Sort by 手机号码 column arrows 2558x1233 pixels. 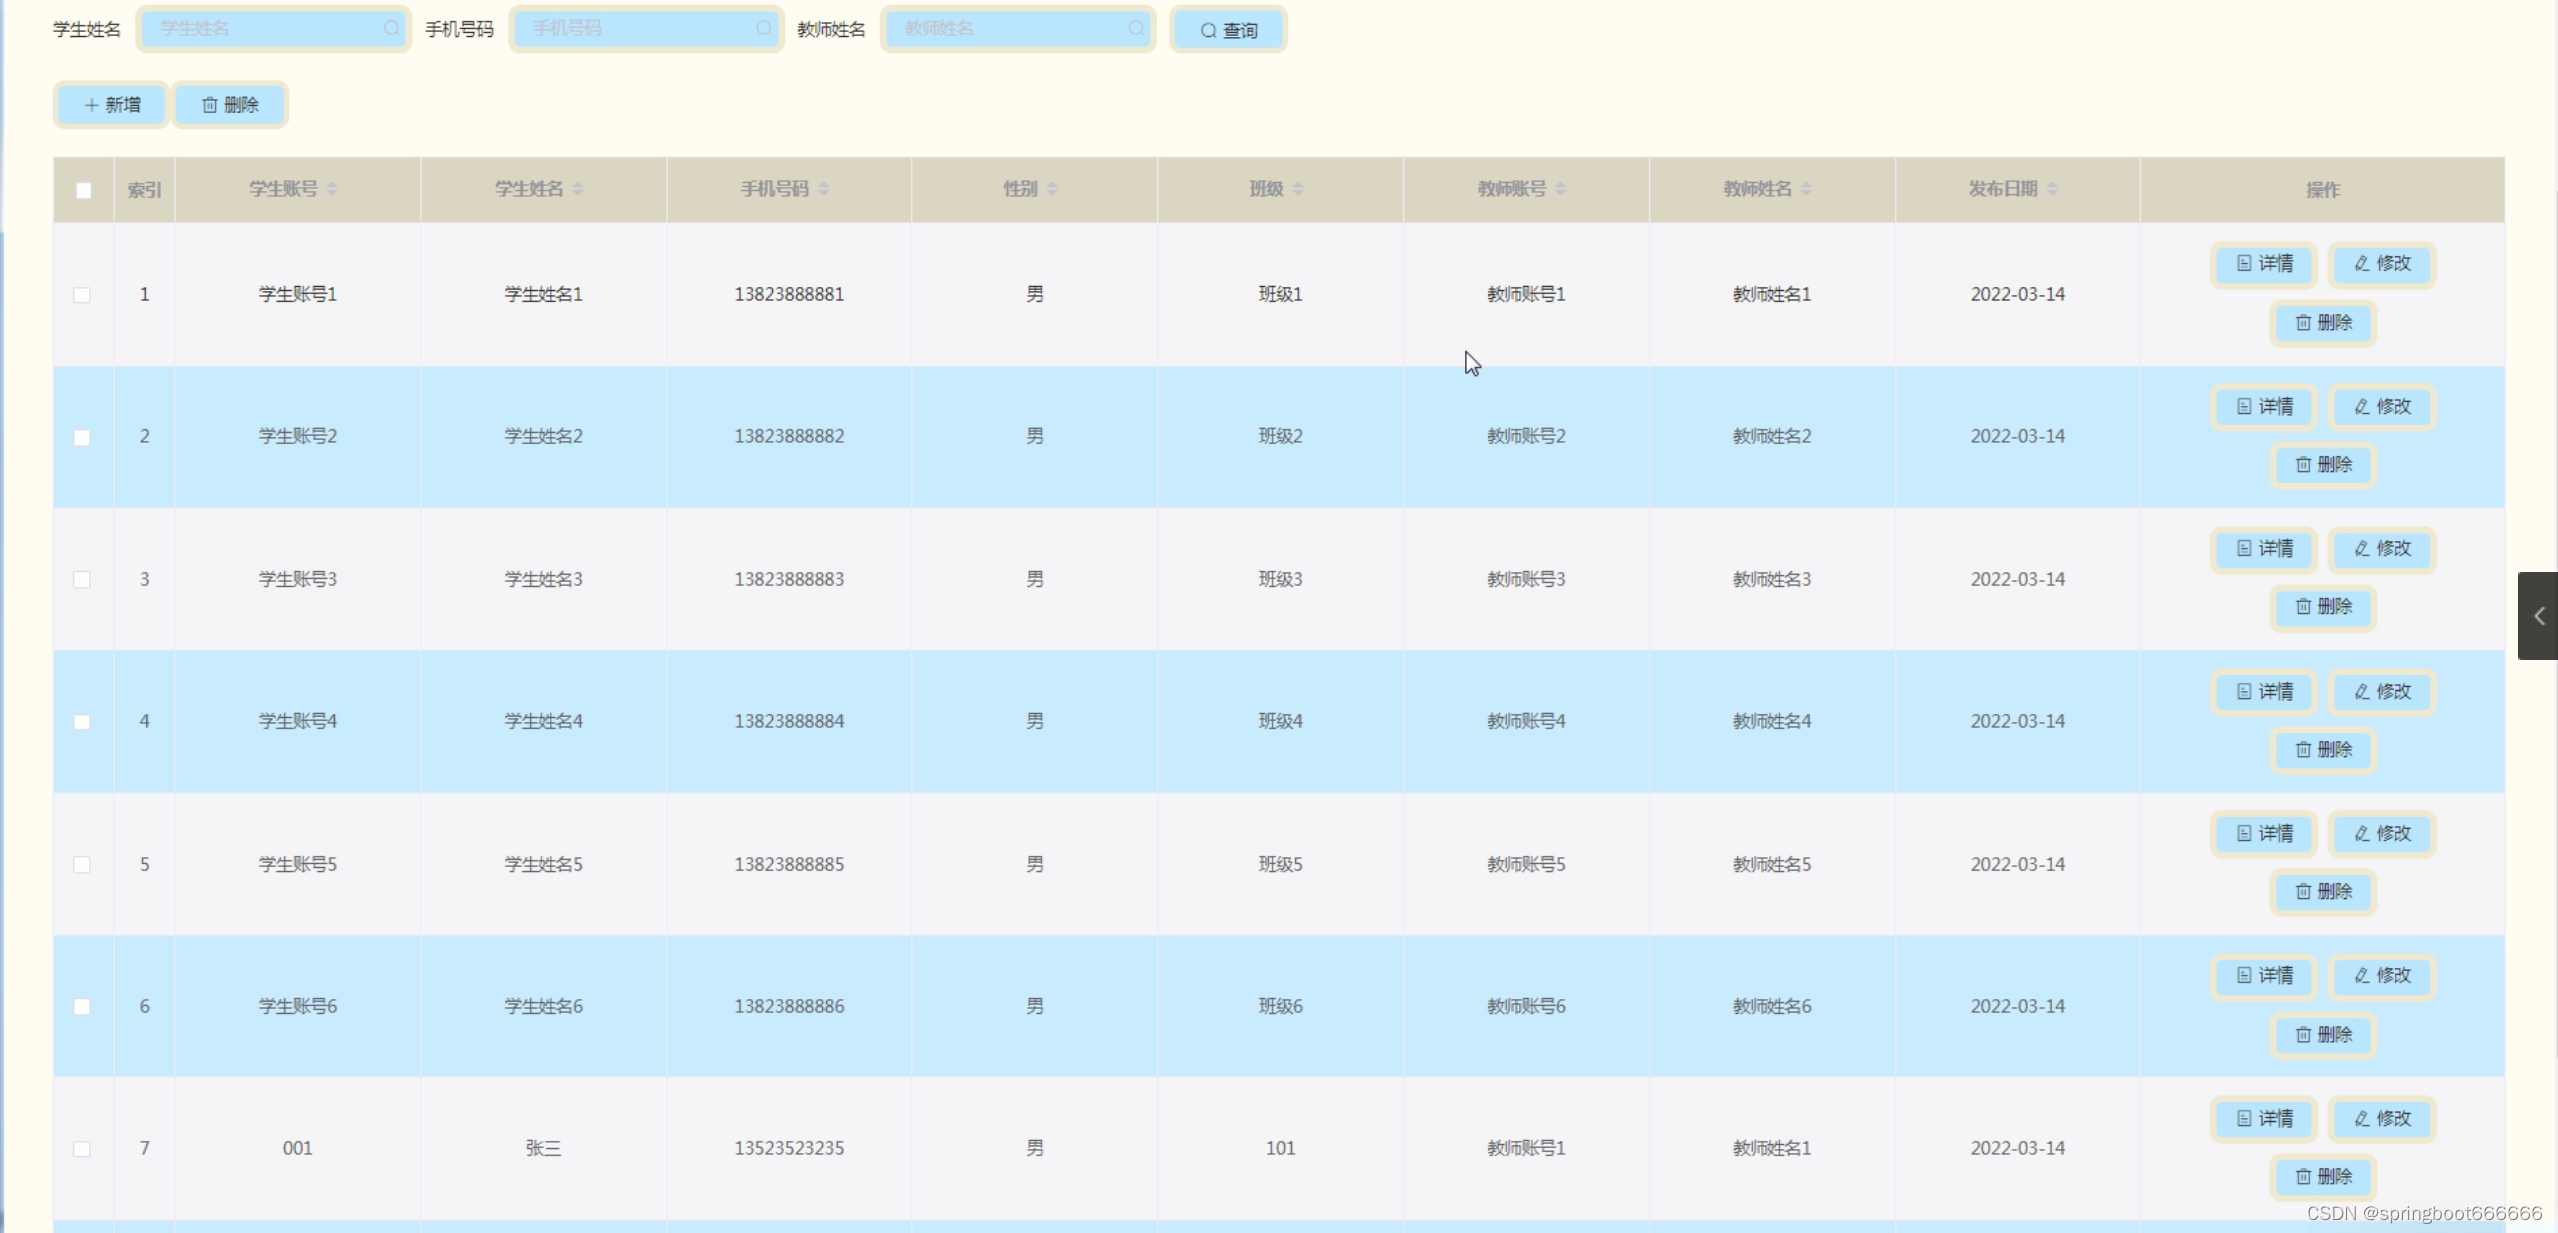[x=824, y=189]
